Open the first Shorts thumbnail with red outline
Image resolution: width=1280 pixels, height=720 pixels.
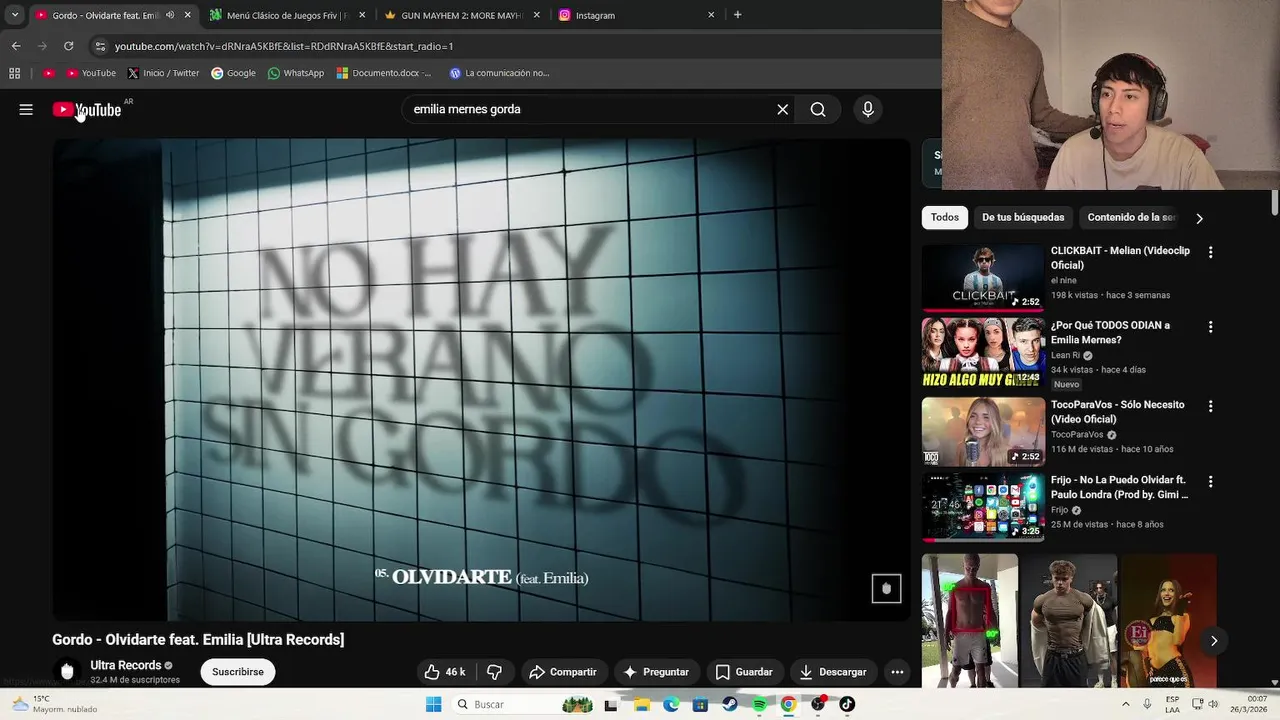coord(969,621)
